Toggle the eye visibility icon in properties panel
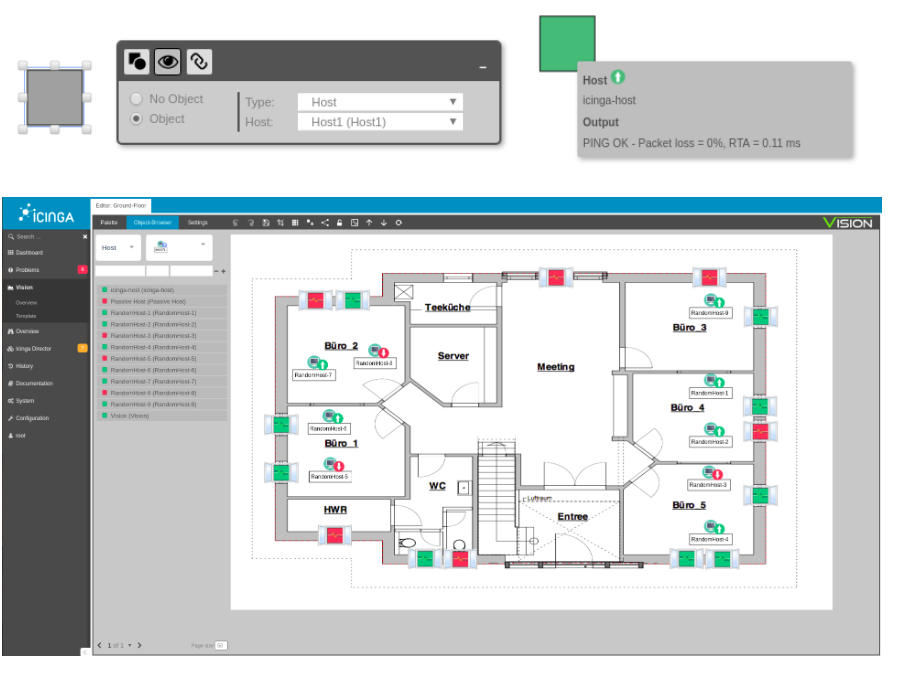The width and height of the screenshot is (902, 677). click(167, 62)
